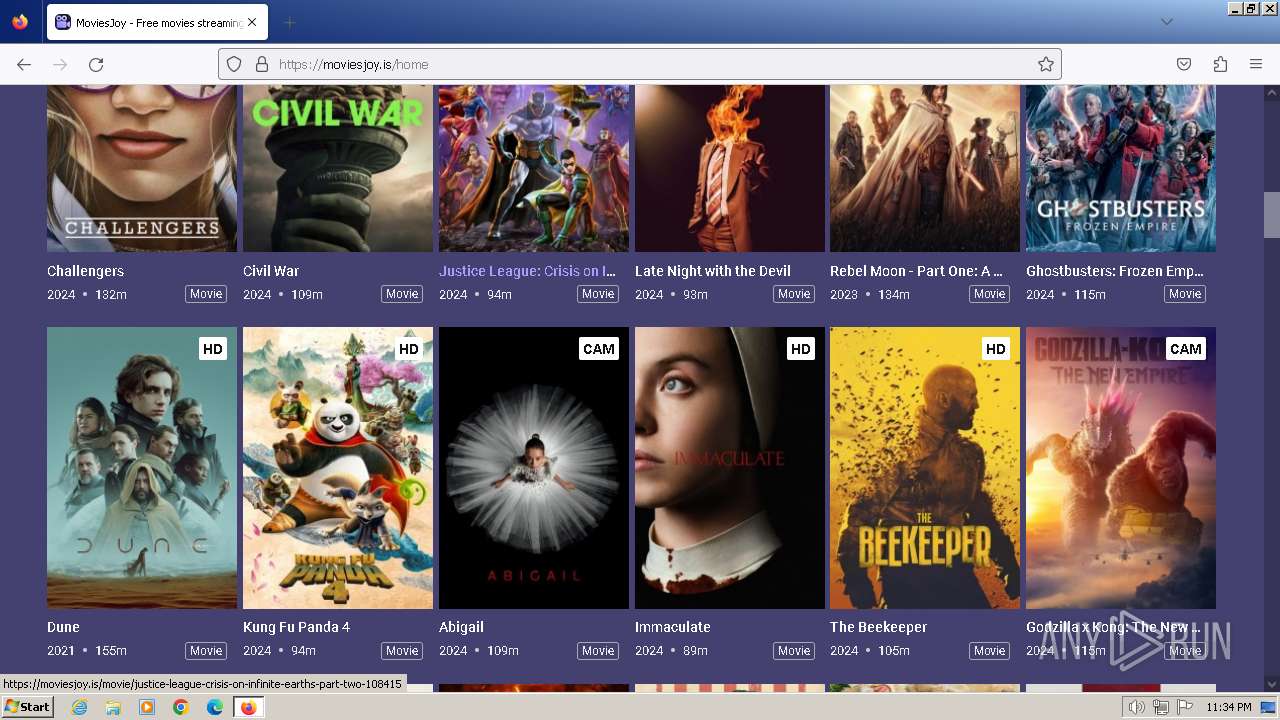This screenshot has height=720, width=1280.
Task: Open Firefox application menu
Action: (1256, 64)
